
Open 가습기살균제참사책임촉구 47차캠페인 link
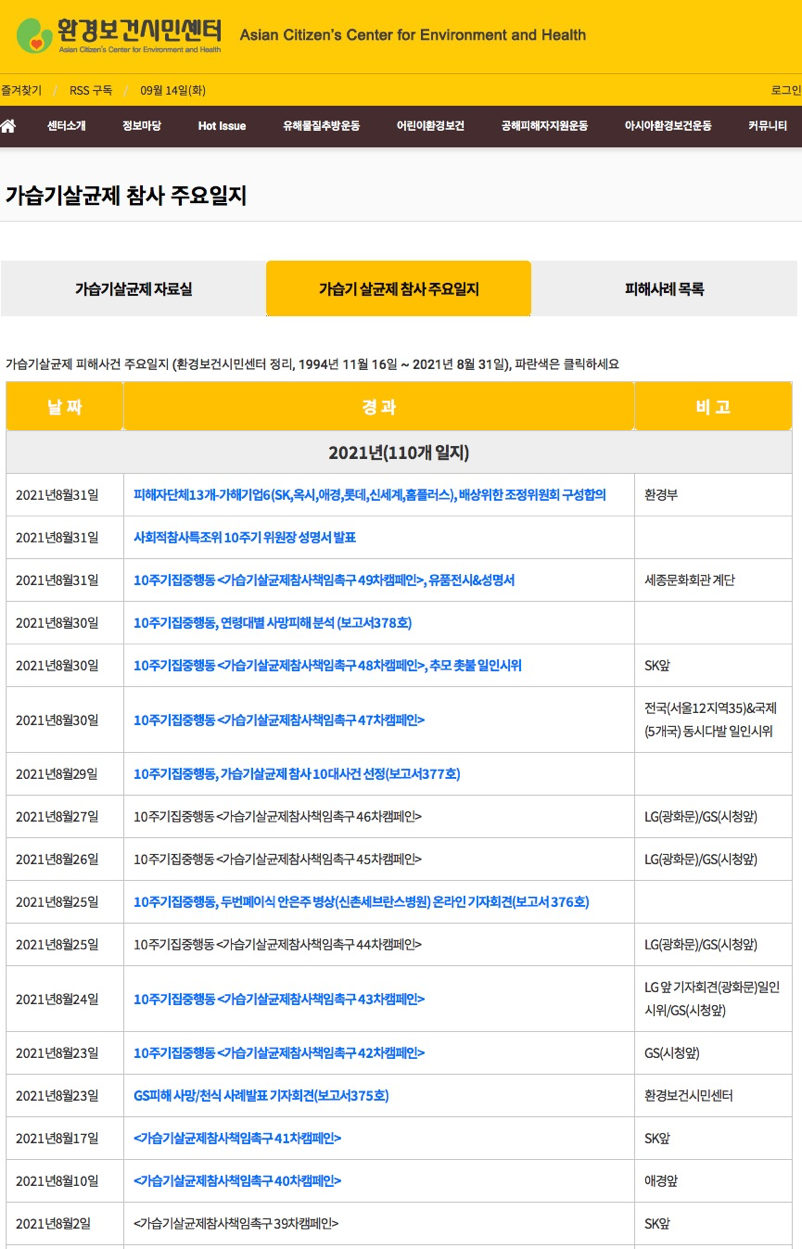[x=279, y=720]
